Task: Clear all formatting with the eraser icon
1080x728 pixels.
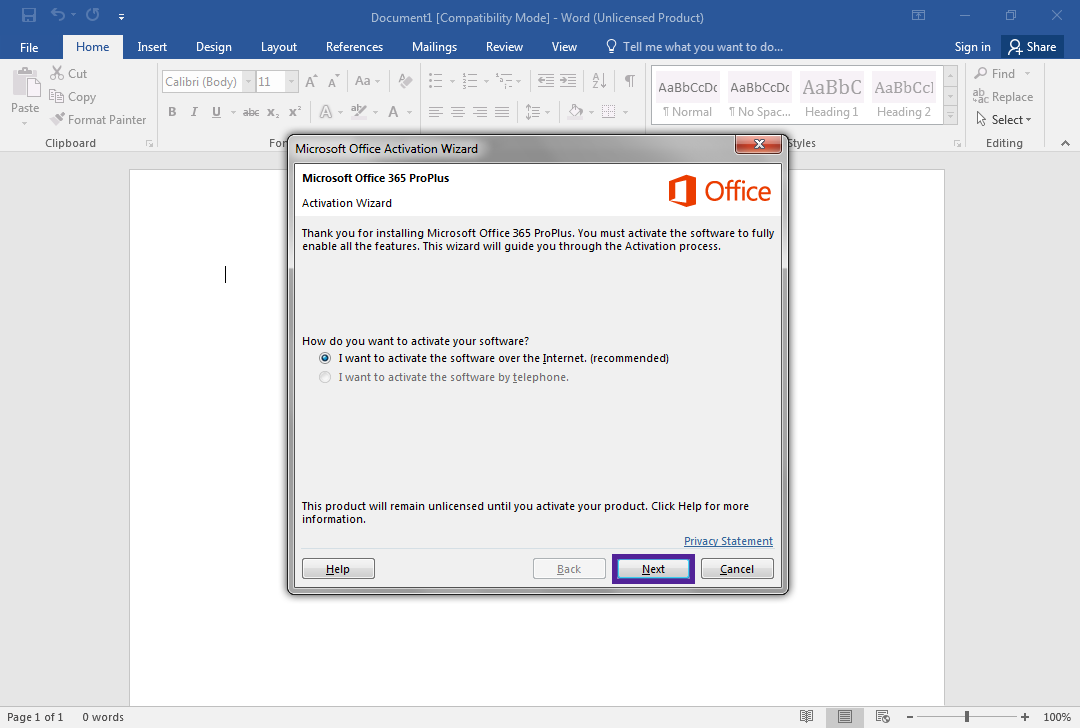Action: (x=405, y=81)
